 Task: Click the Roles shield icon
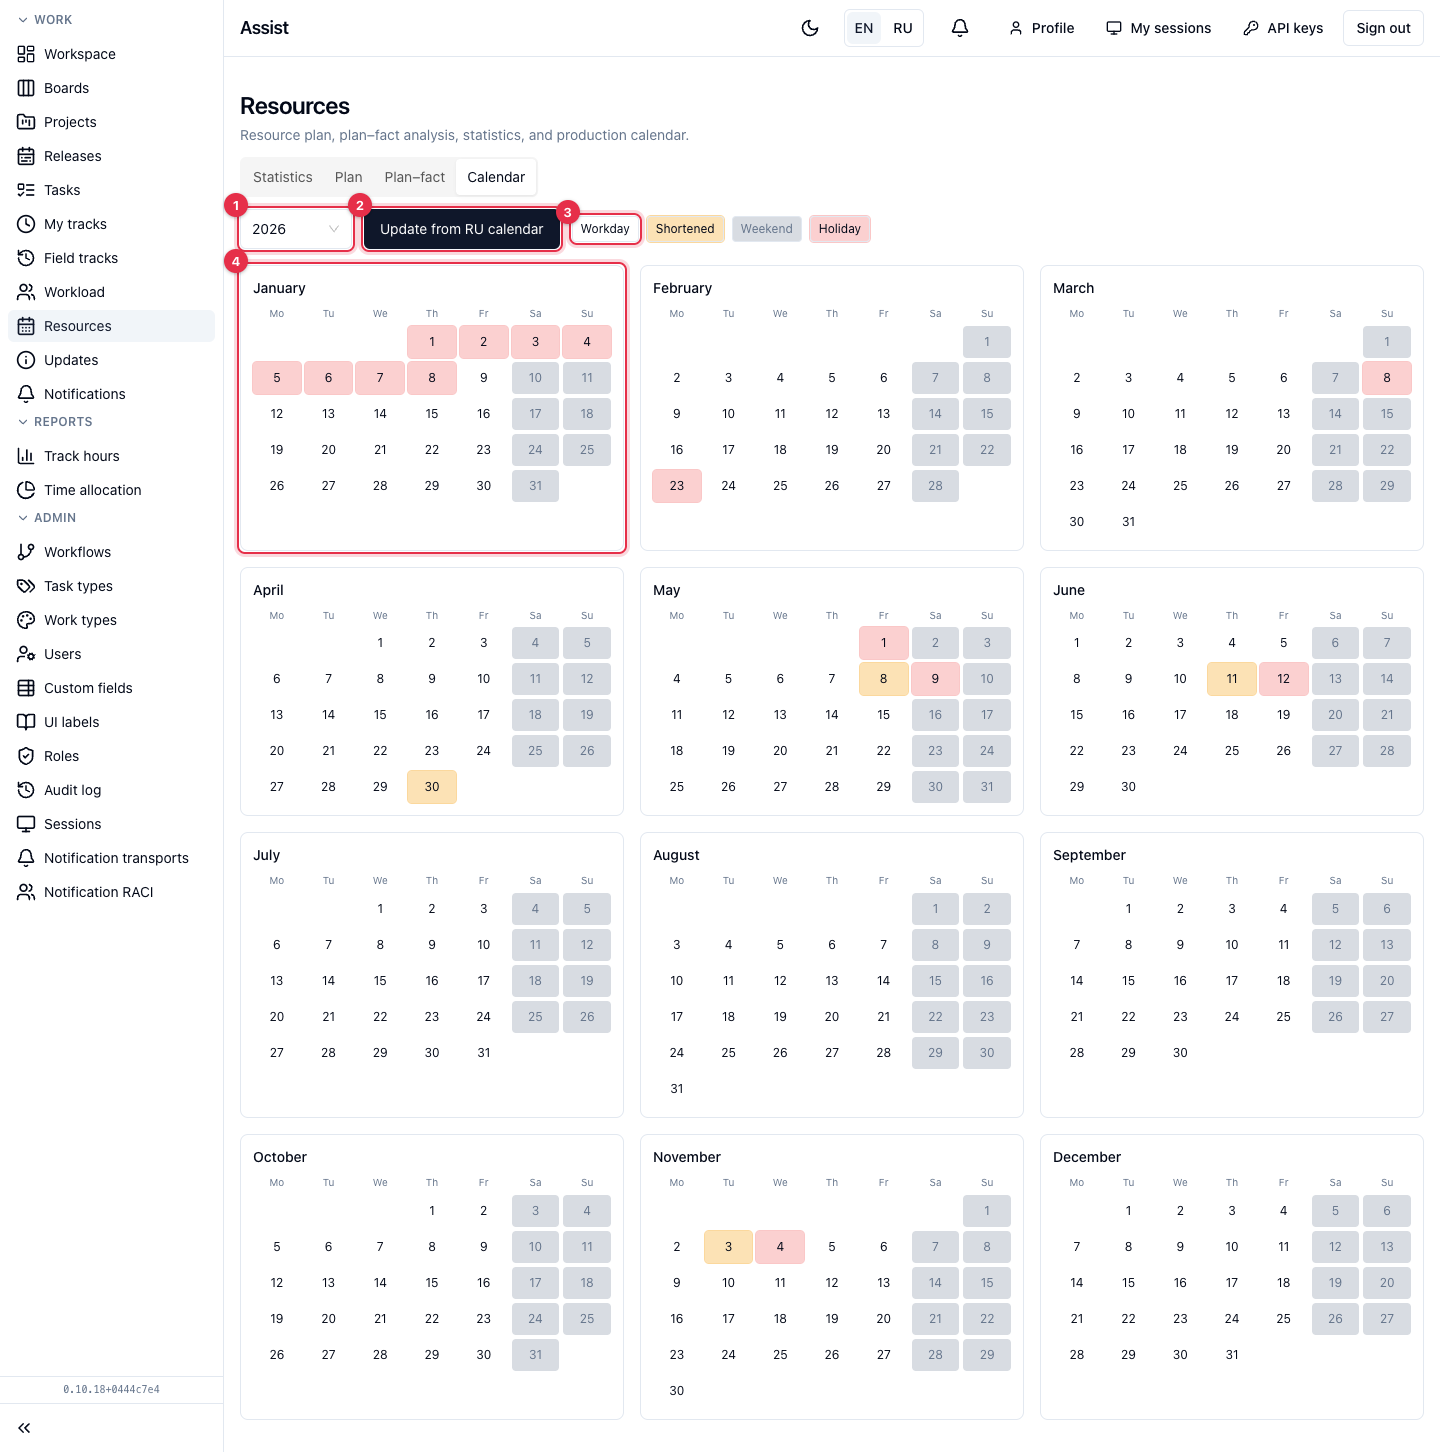(x=26, y=756)
